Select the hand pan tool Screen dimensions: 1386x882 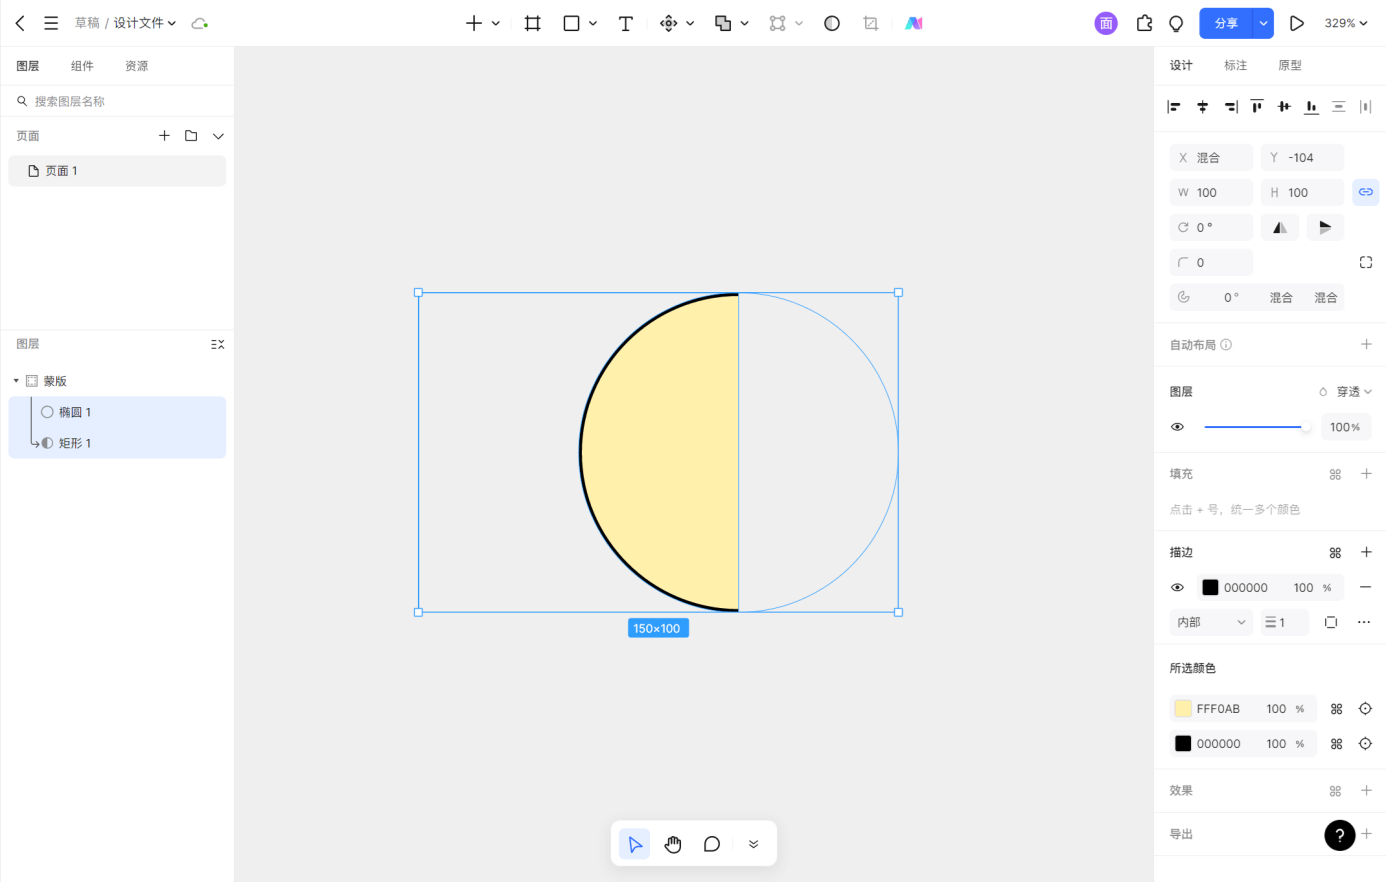[673, 844]
